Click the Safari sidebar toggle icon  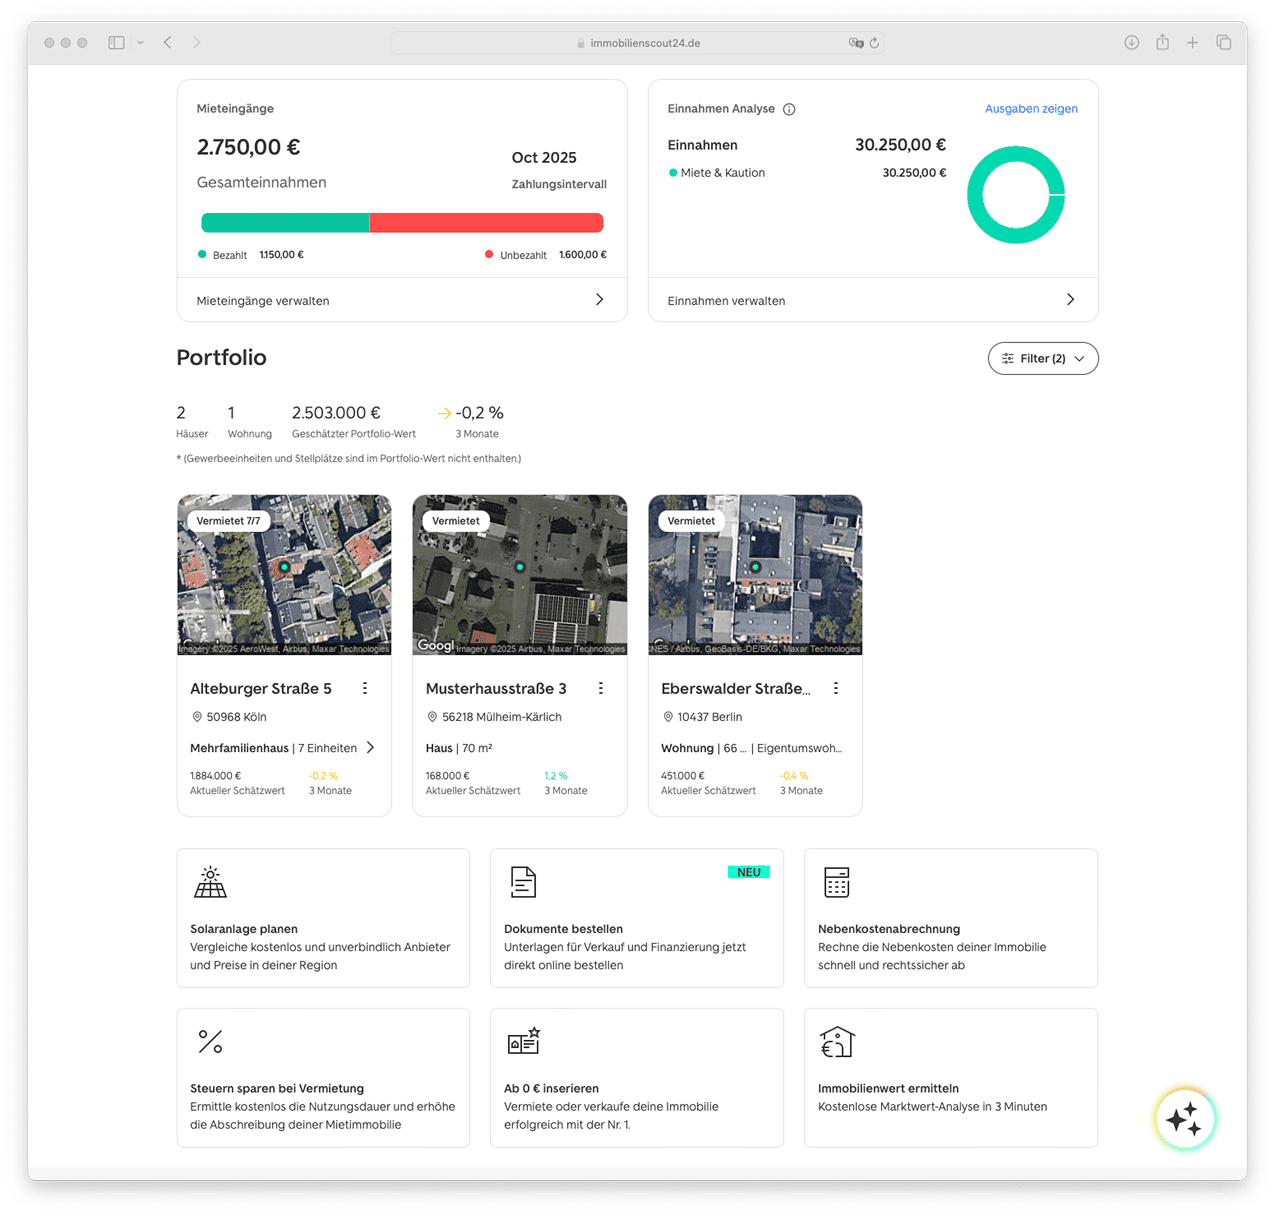pos(117,43)
